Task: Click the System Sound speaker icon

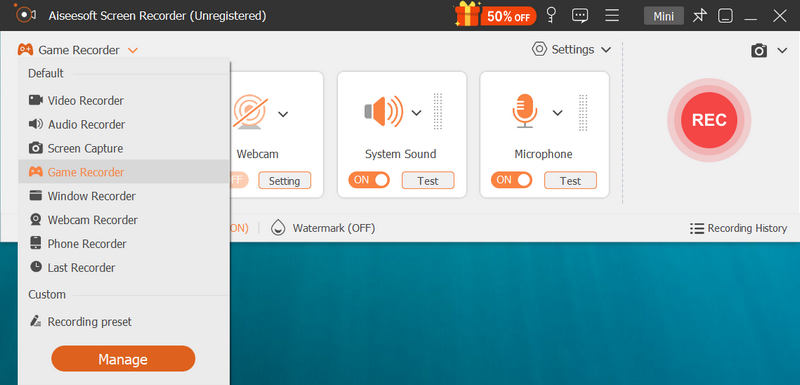Action: point(384,111)
